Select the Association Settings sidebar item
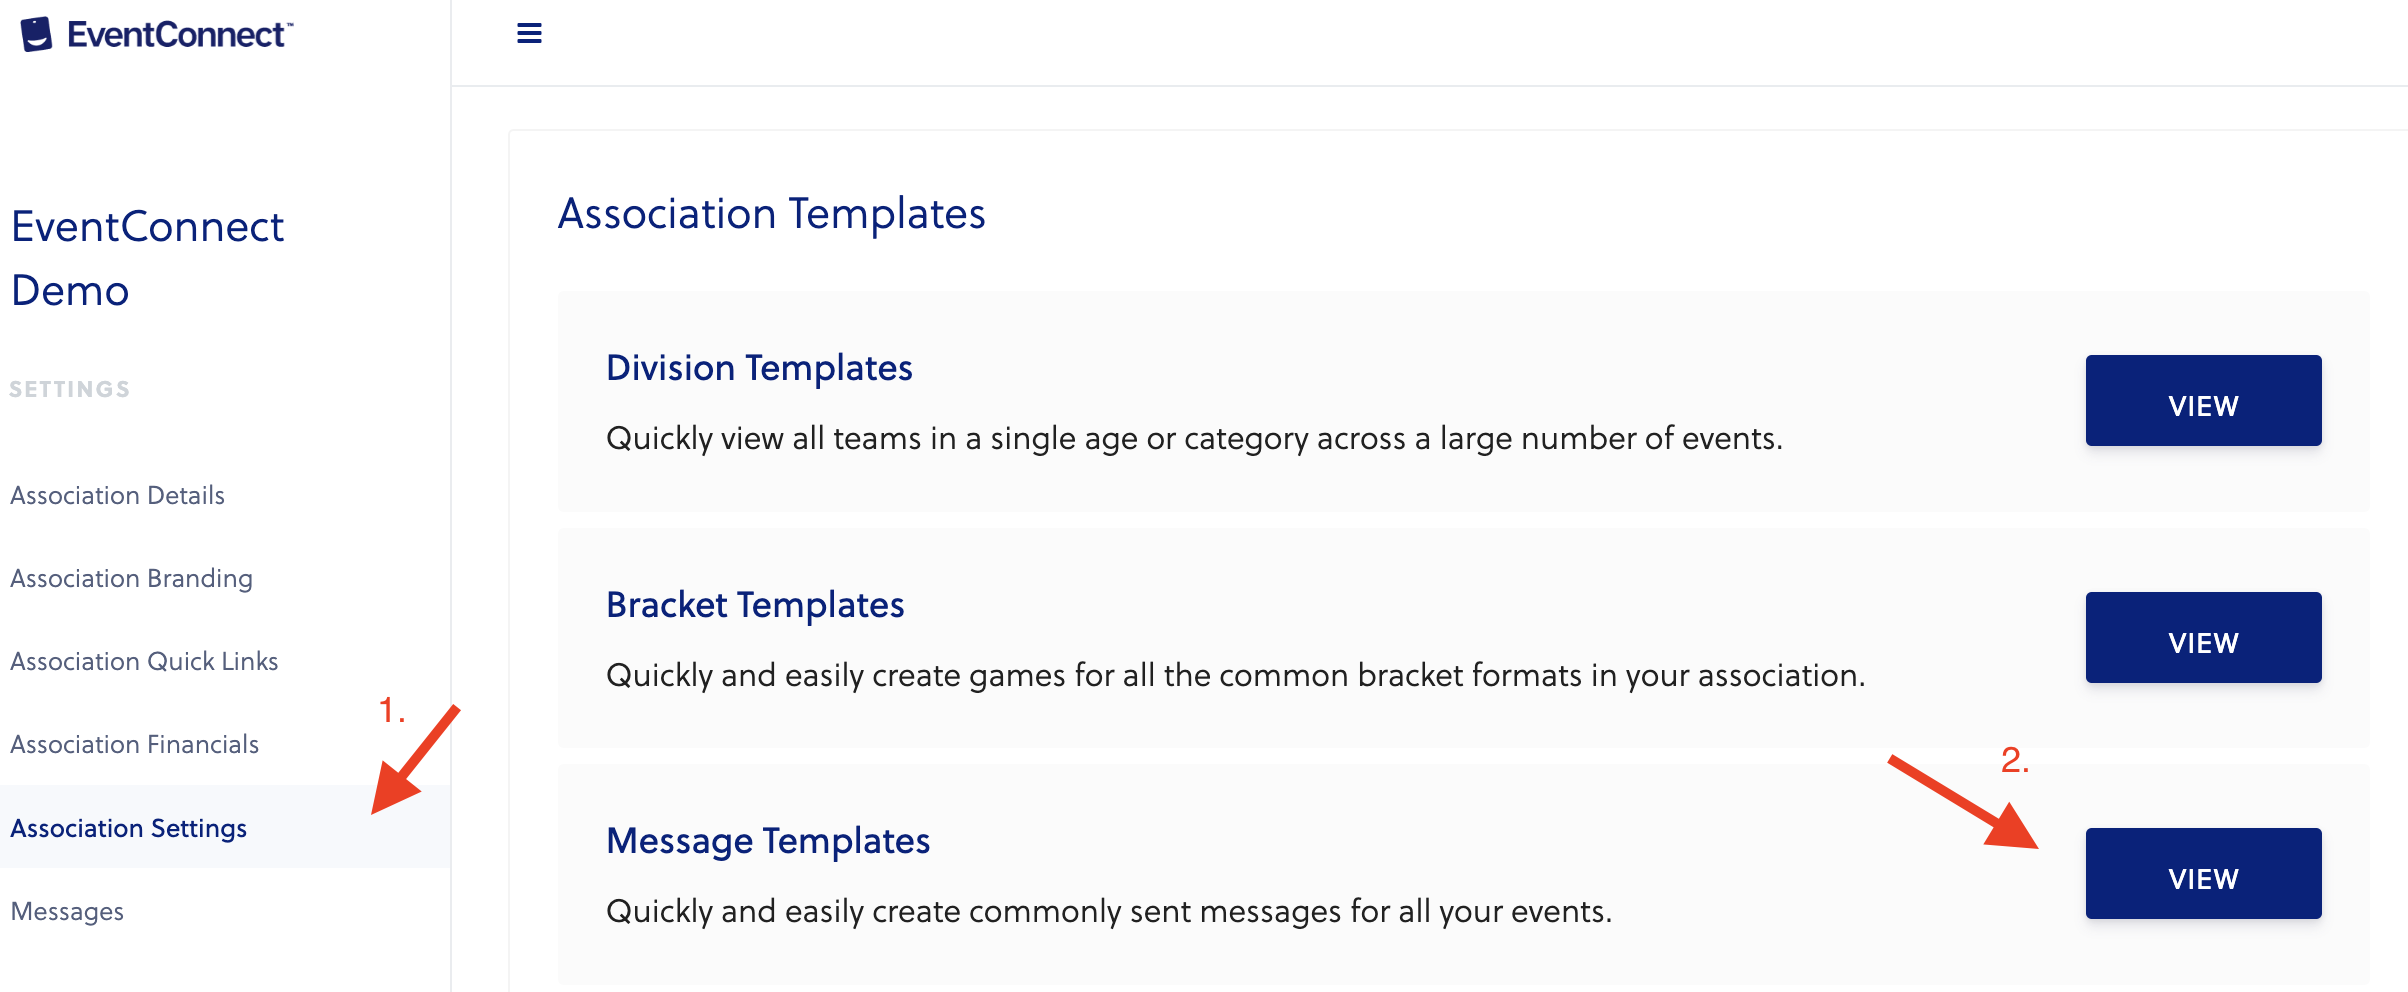This screenshot has width=2408, height=992. (128, 828)
